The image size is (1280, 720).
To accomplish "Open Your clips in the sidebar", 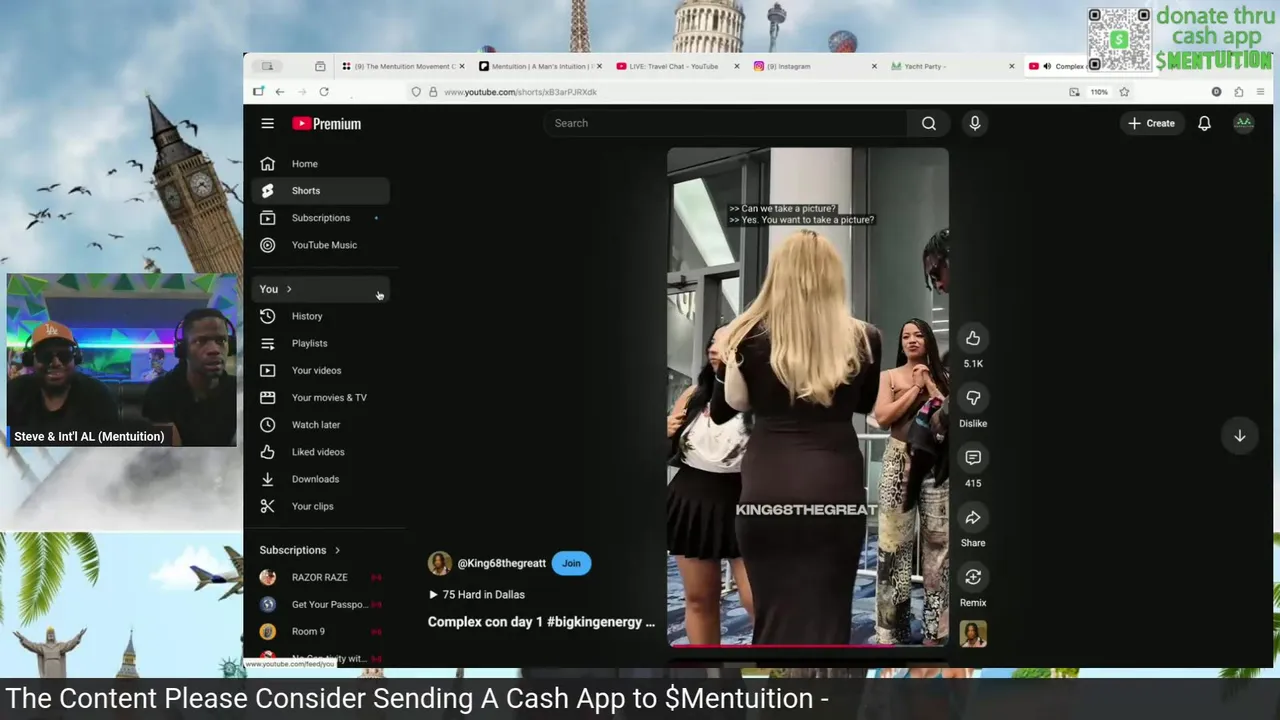I will [x=321, y=506].
